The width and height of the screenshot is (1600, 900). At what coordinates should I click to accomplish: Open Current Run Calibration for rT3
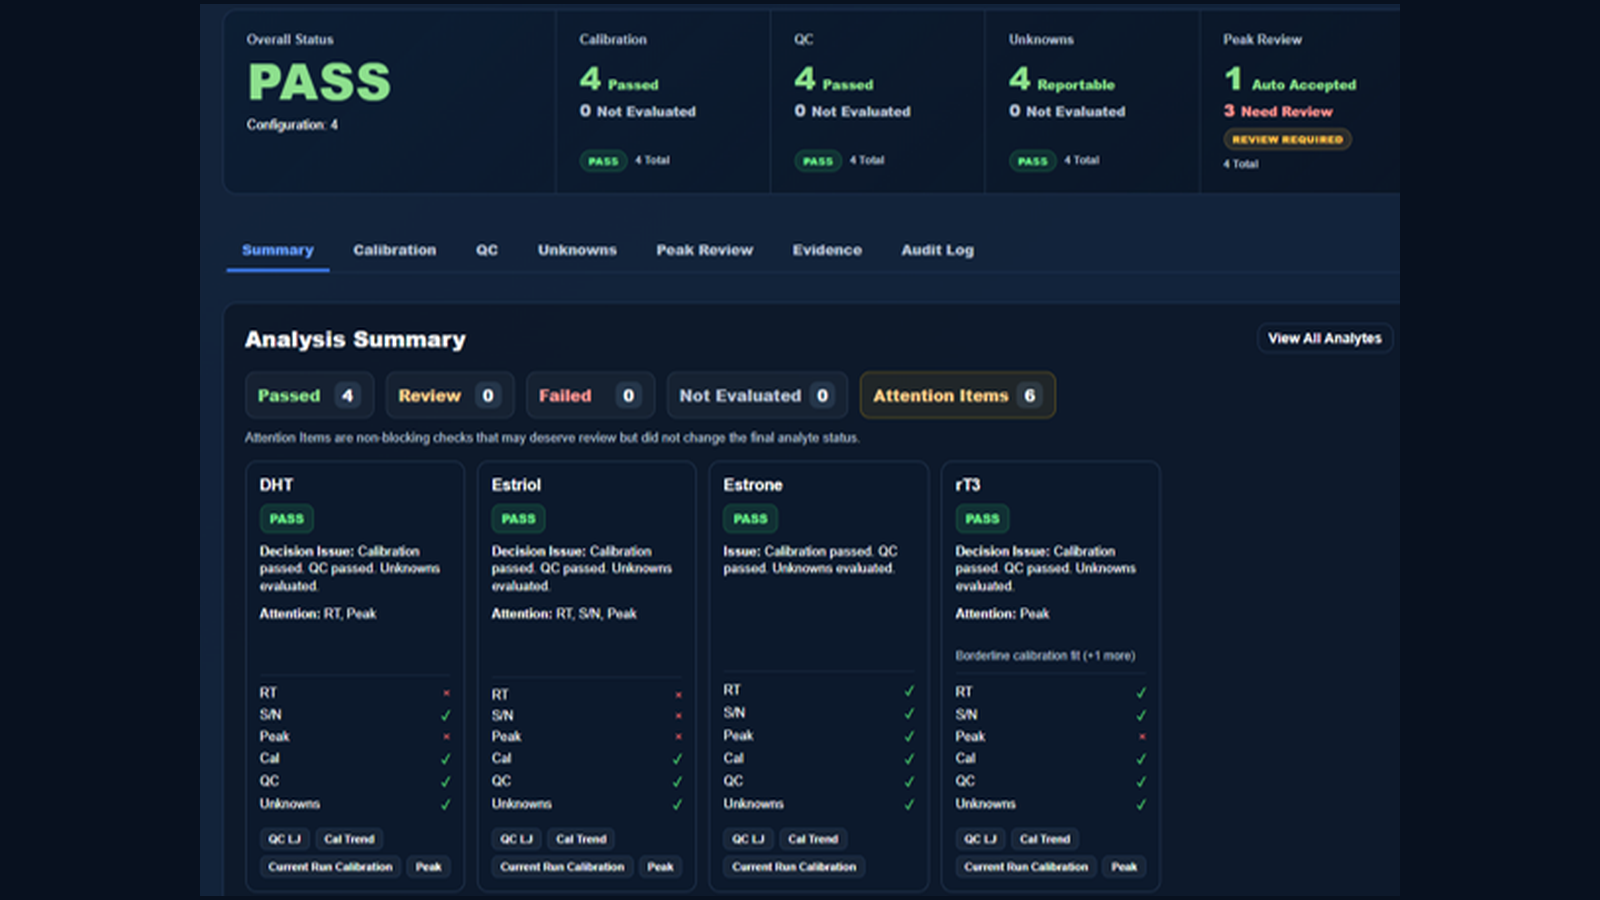pos(1026,867)
